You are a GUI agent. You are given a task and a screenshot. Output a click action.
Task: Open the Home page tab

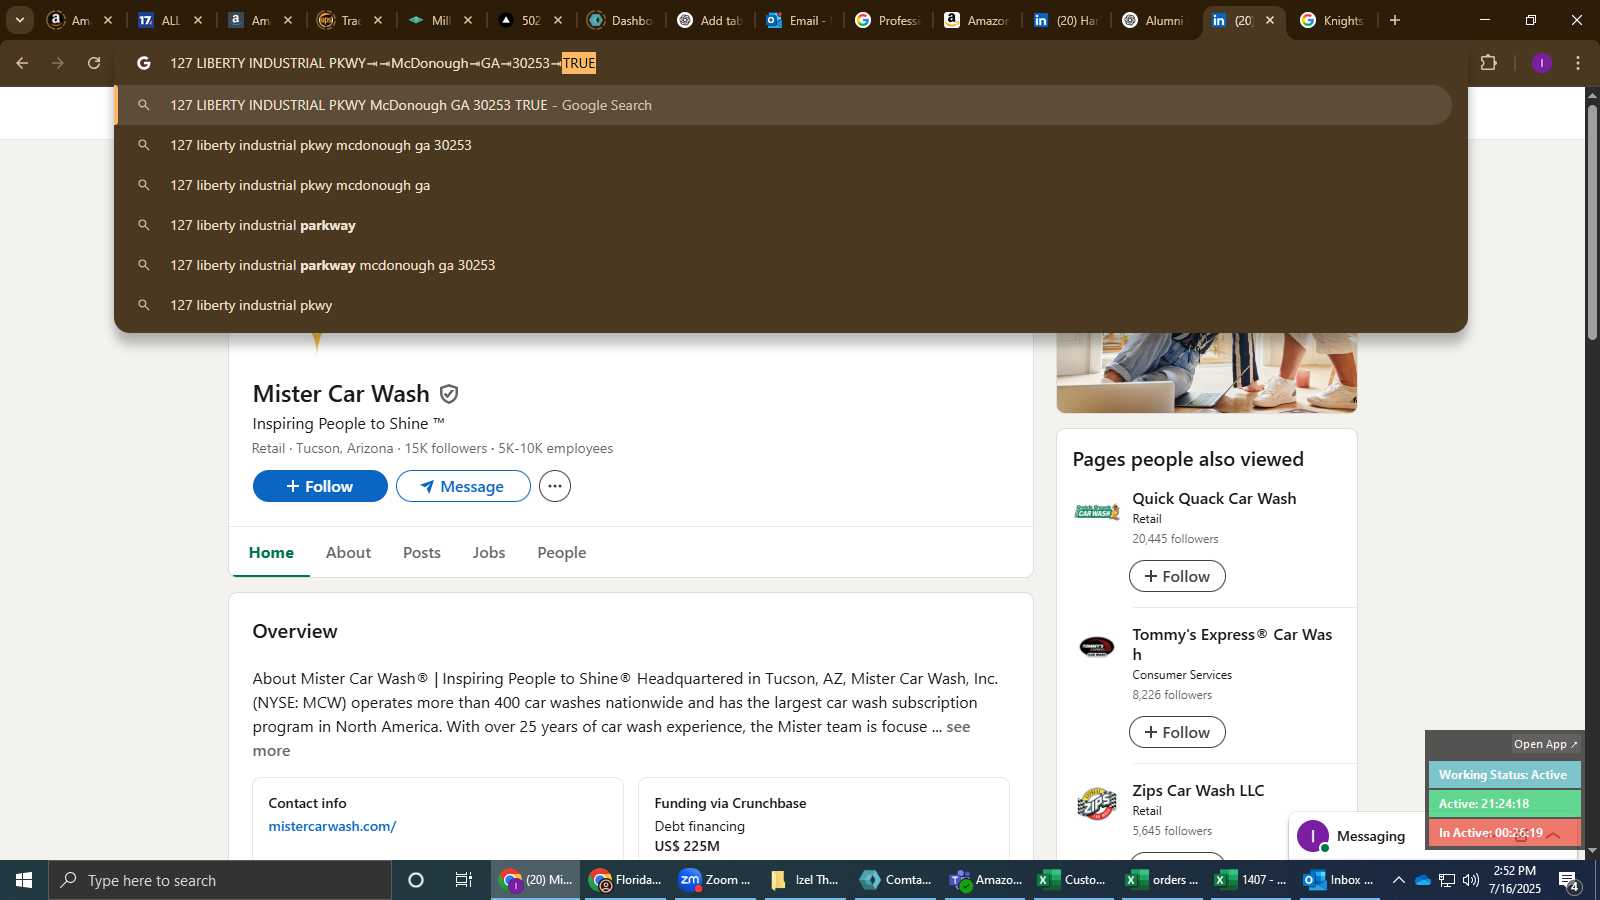point(271,552)
